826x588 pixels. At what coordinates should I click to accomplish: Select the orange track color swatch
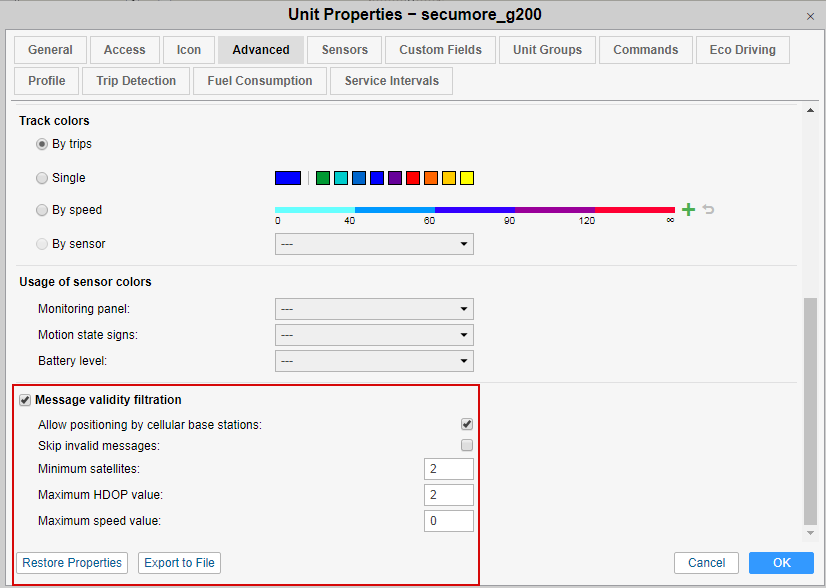tap(431, 178)
